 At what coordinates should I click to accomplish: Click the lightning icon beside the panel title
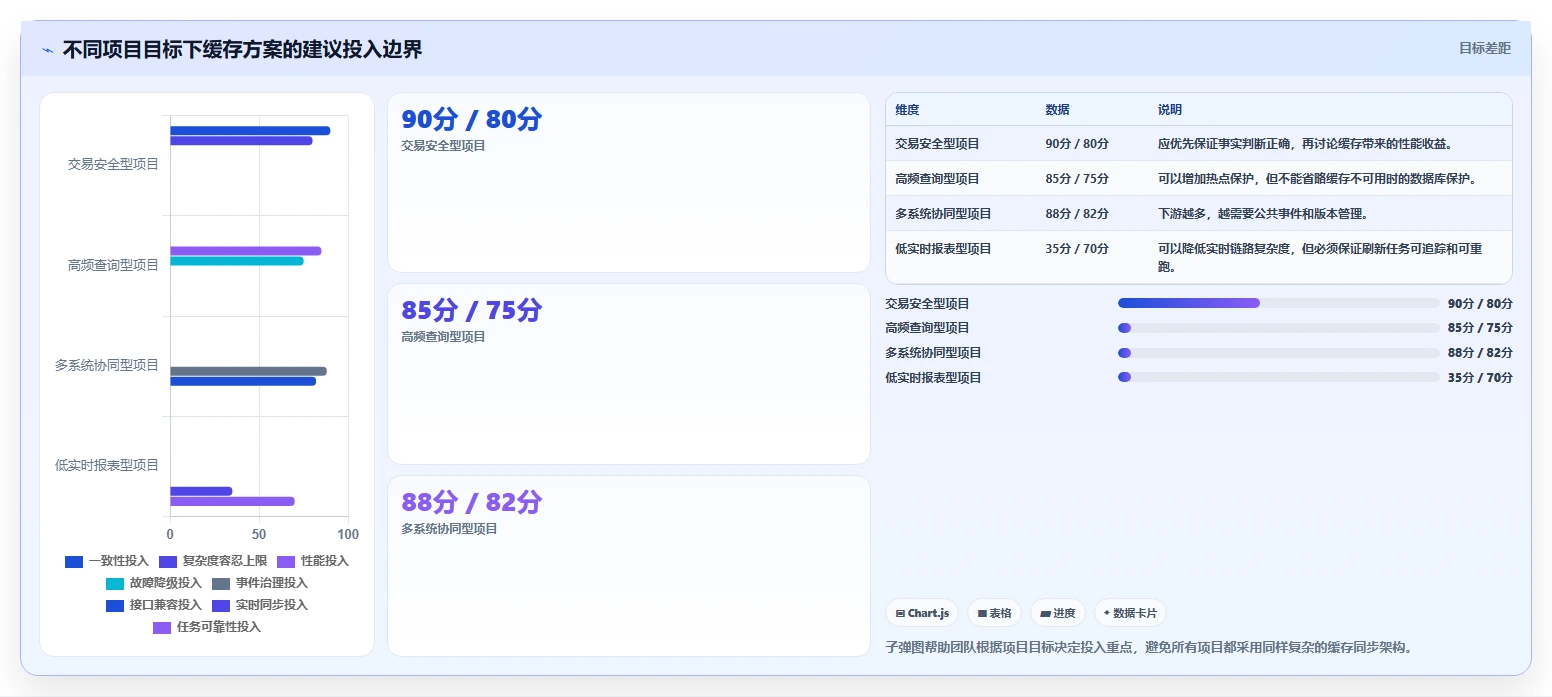[x=47, y=50]
